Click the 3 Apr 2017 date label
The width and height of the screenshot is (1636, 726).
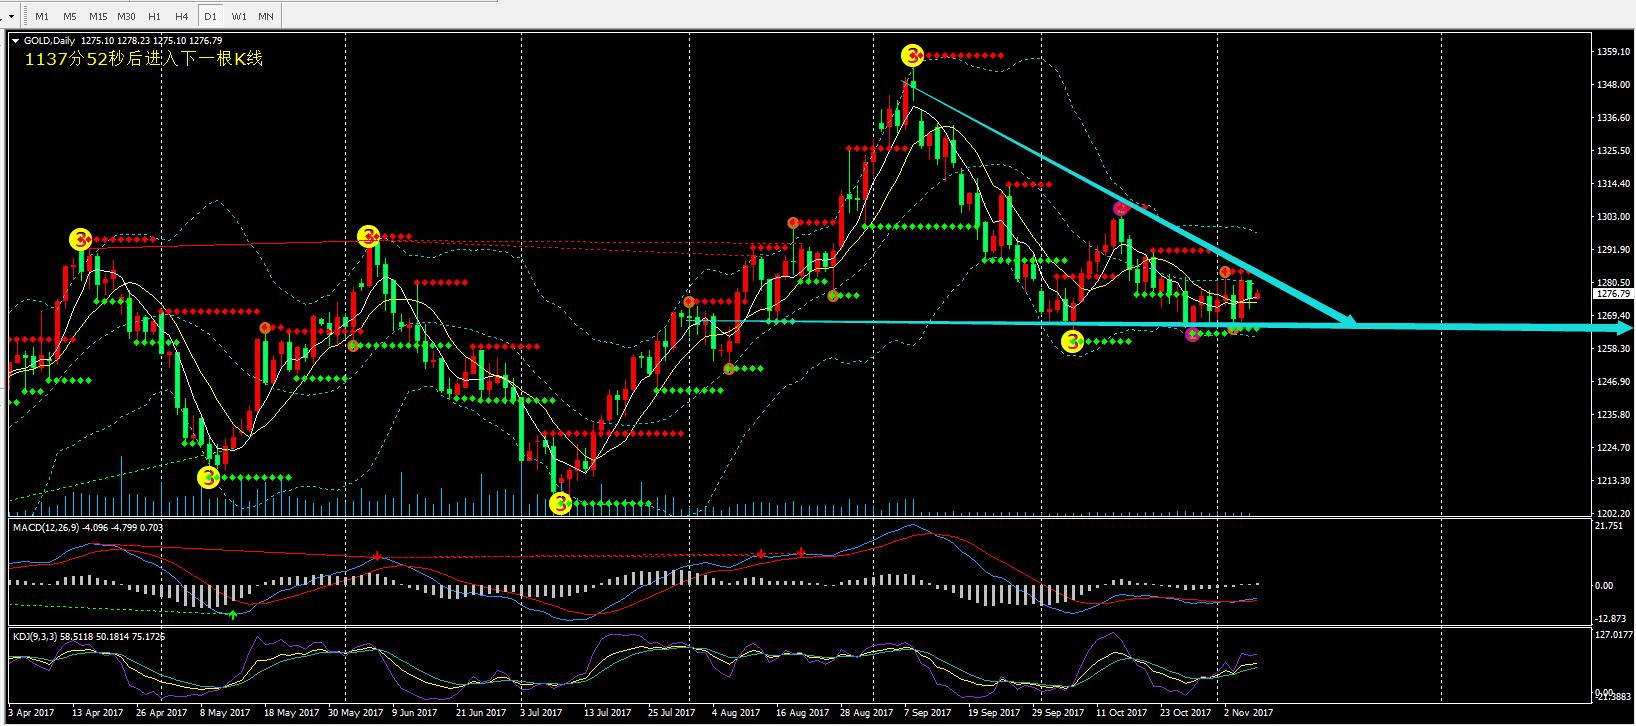click(32, 713)
